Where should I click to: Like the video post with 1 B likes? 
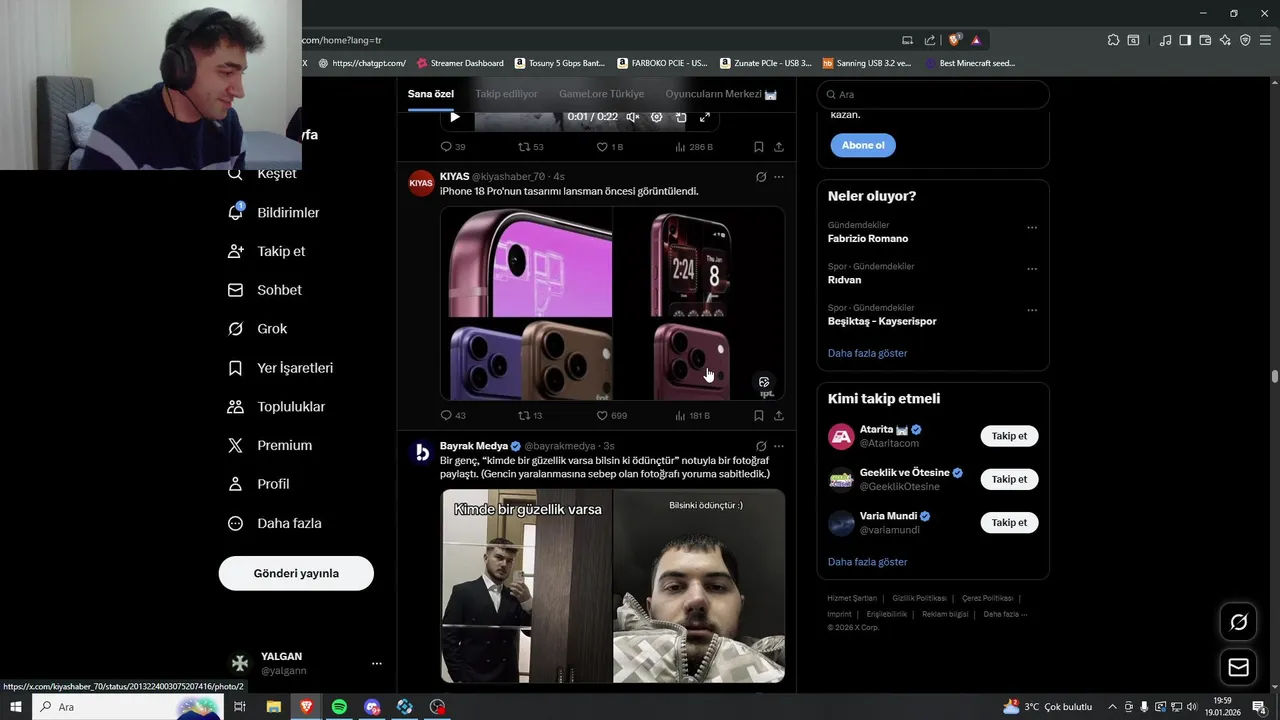coord(602,147)
